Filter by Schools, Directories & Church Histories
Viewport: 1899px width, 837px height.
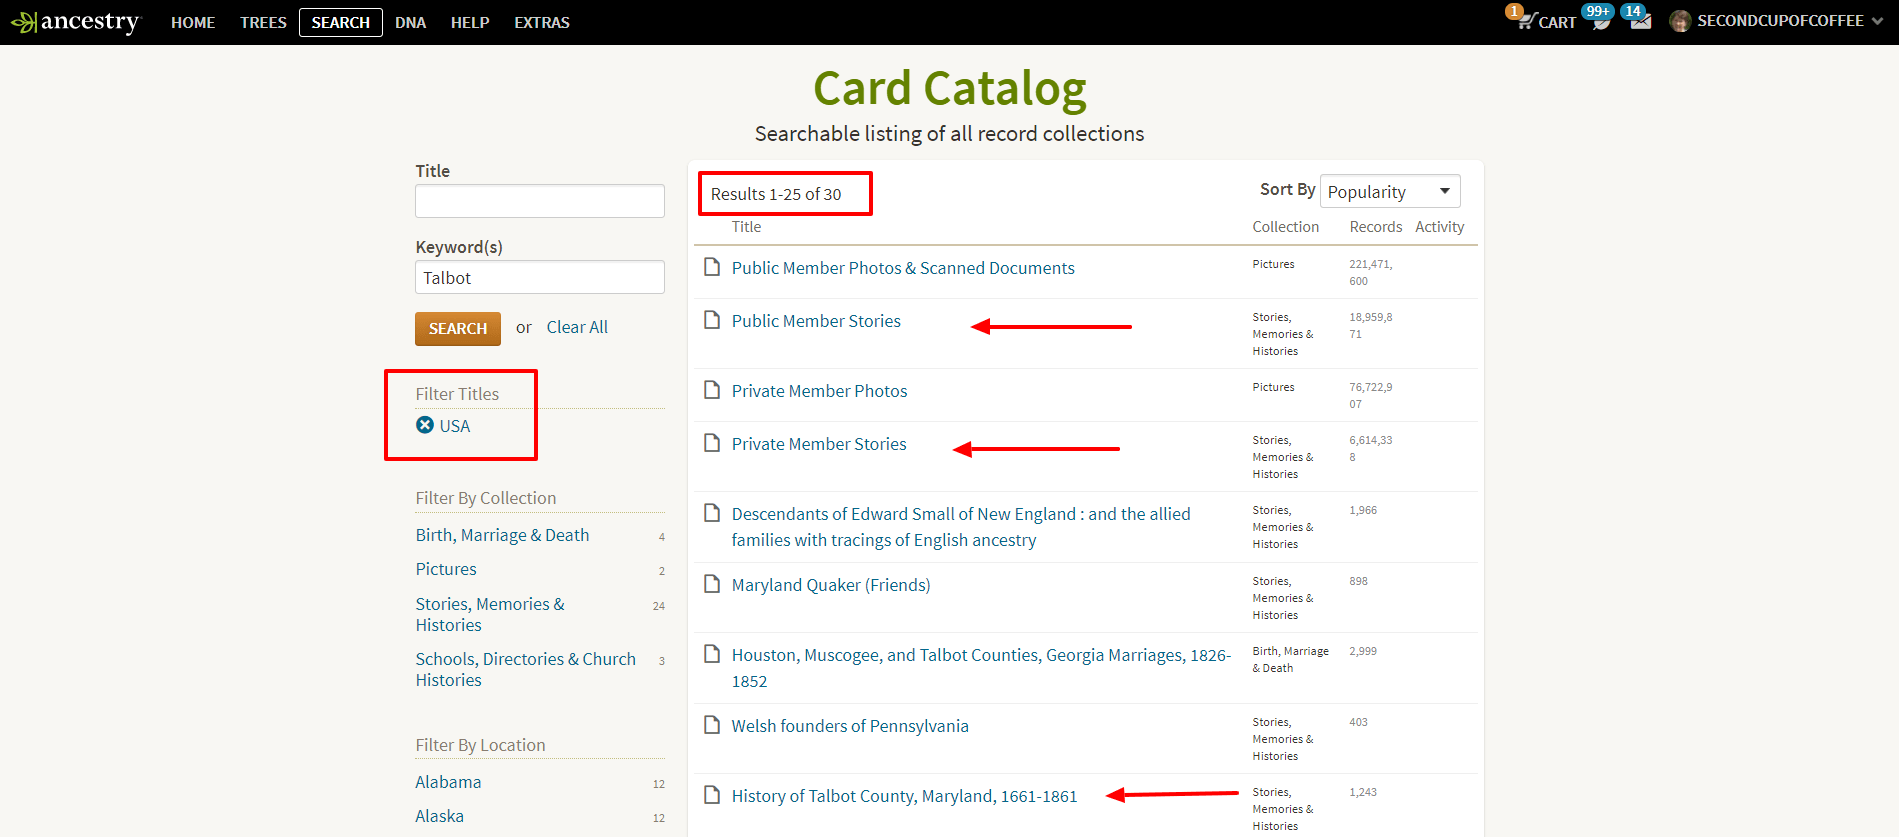(x=526, y=669)
